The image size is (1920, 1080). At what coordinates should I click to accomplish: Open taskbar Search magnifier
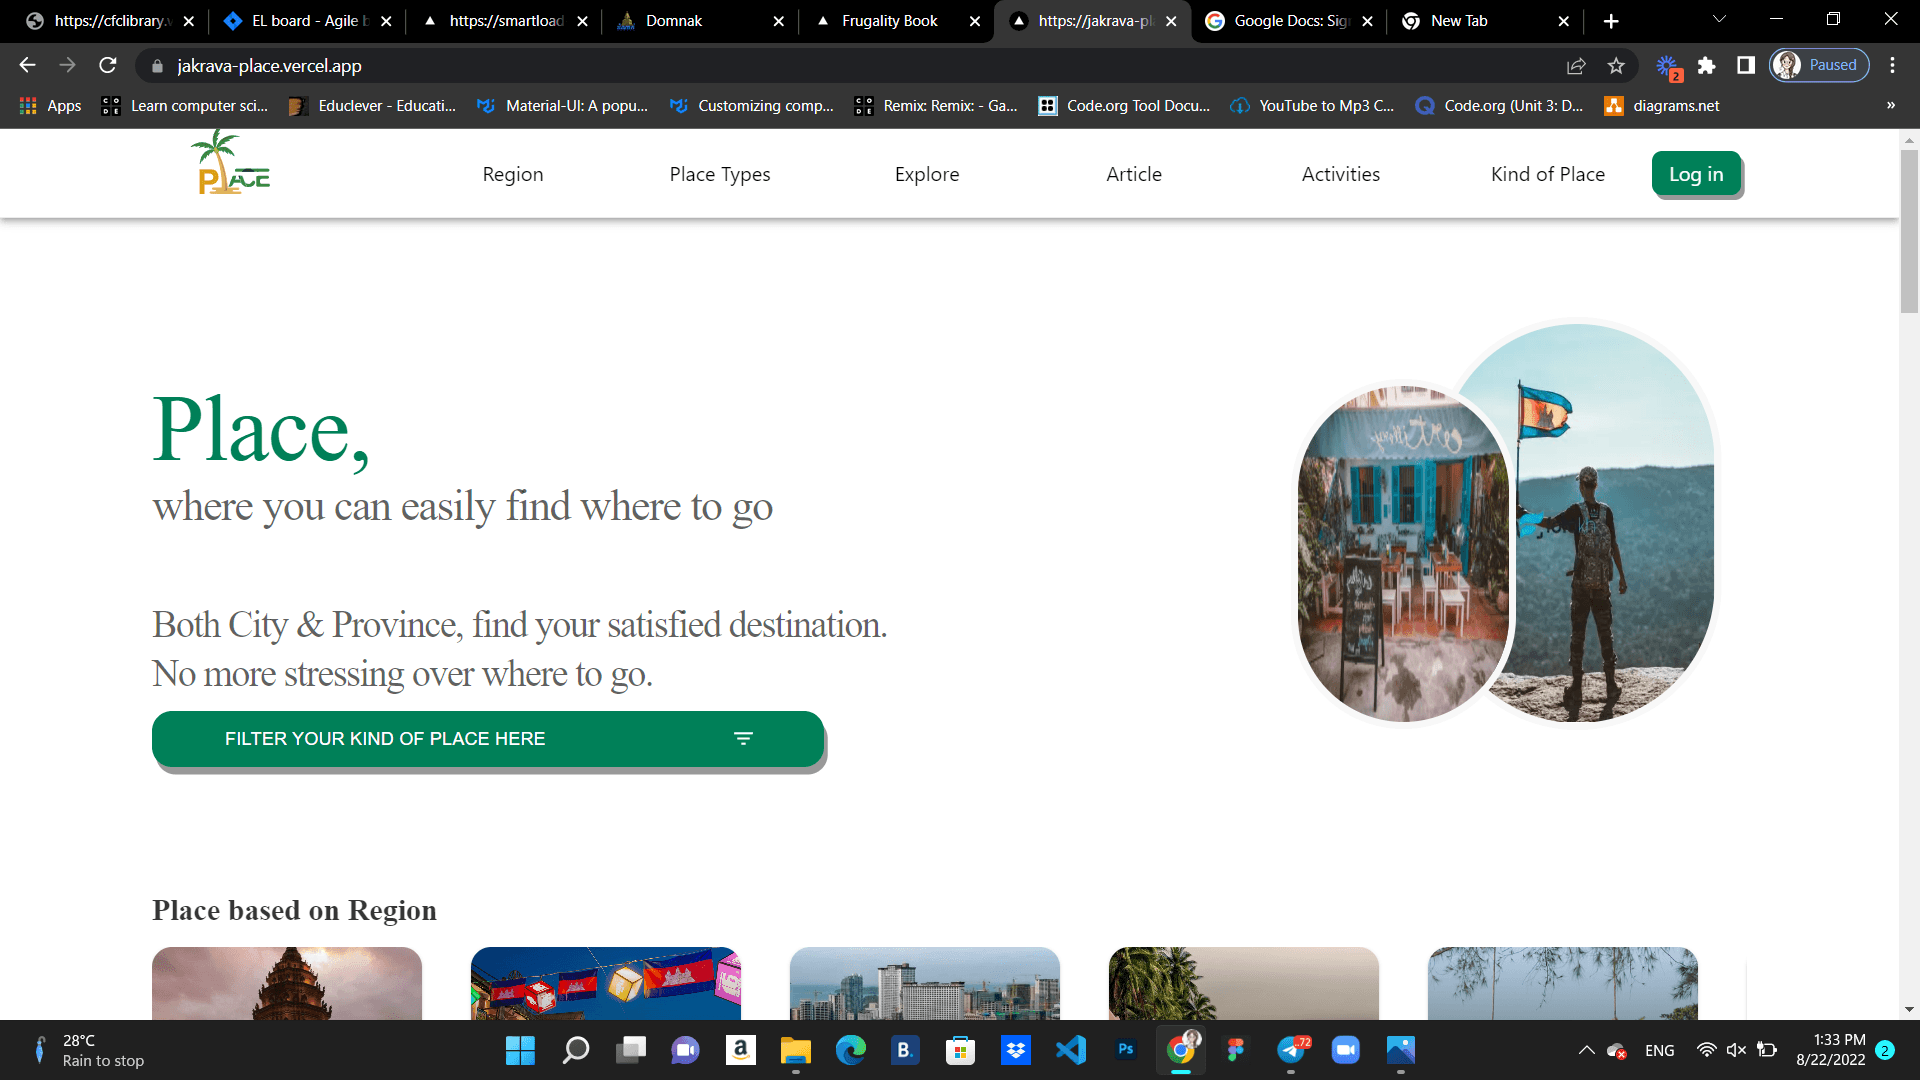tap(576, 1050)
